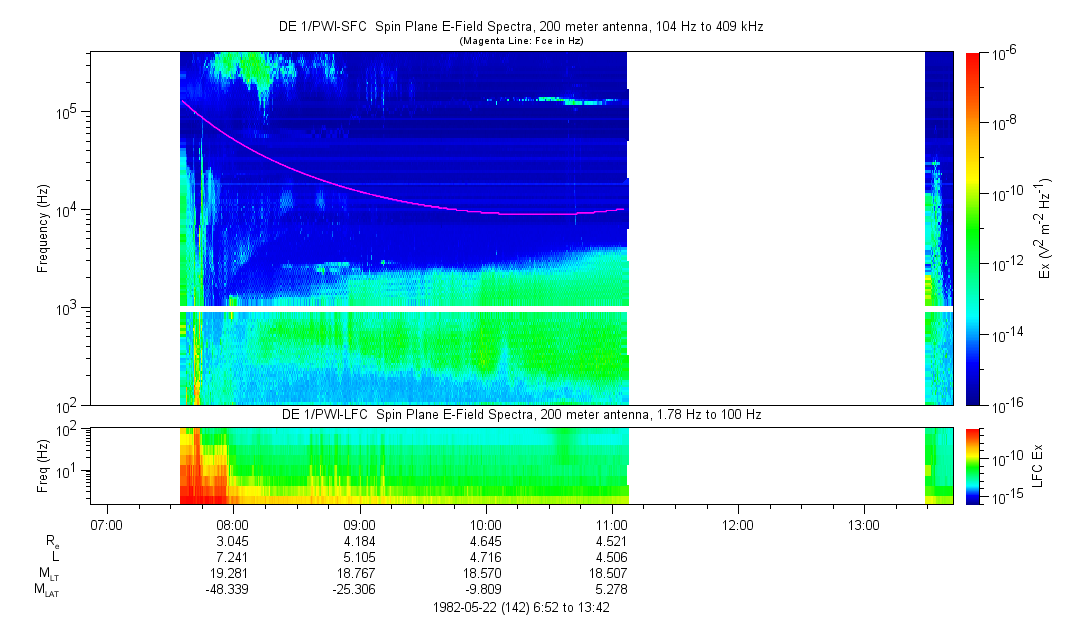Screen dimensions: 1083x620
Task: Click the 07:00 time tick label
Action: 106,525
